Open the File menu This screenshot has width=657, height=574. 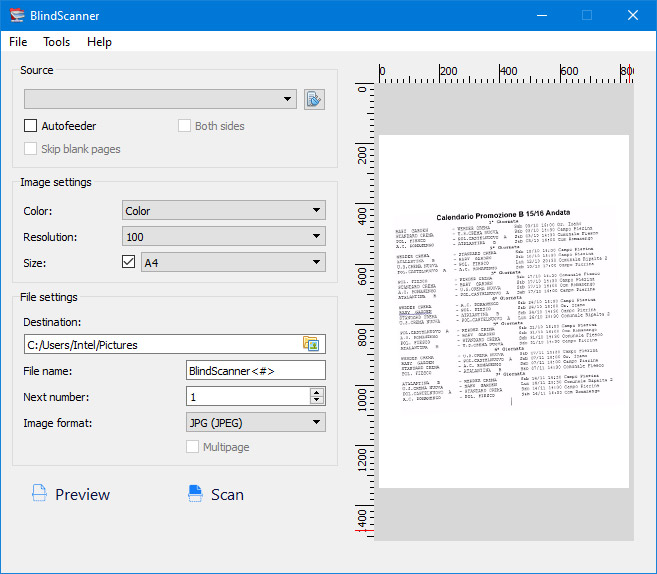[18, 42]
